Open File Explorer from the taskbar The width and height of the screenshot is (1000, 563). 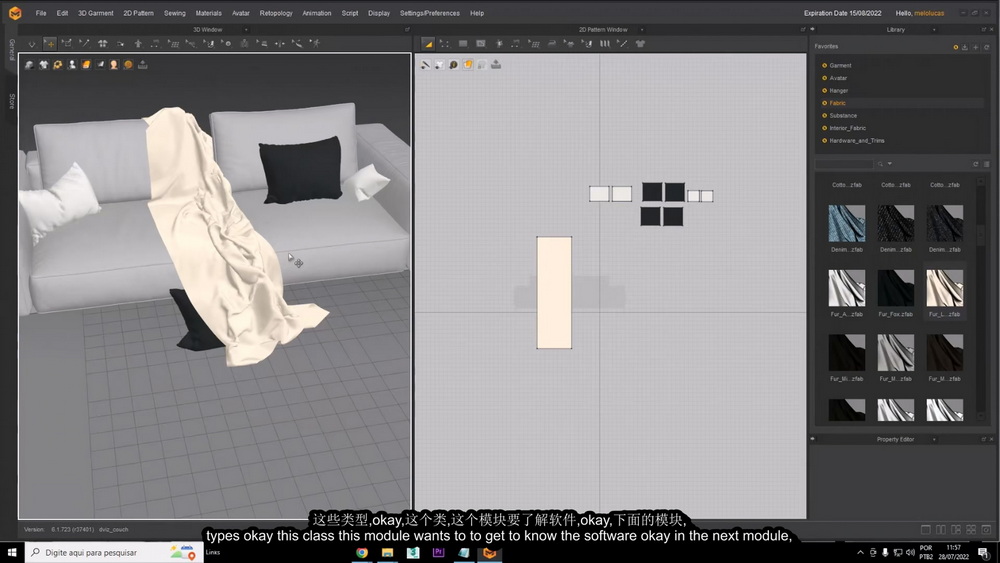coord(387,552)
